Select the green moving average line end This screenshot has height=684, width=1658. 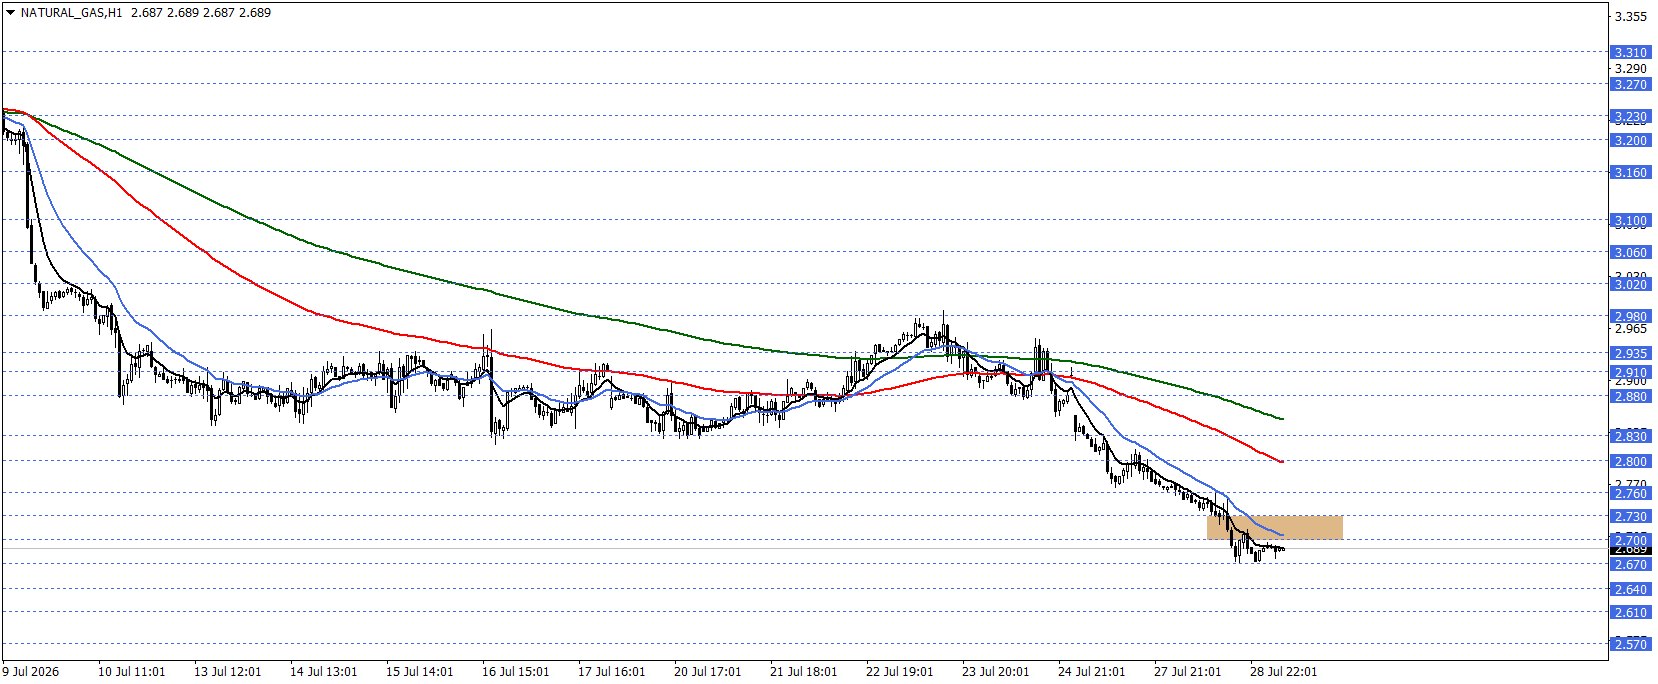click(1281, 418)
